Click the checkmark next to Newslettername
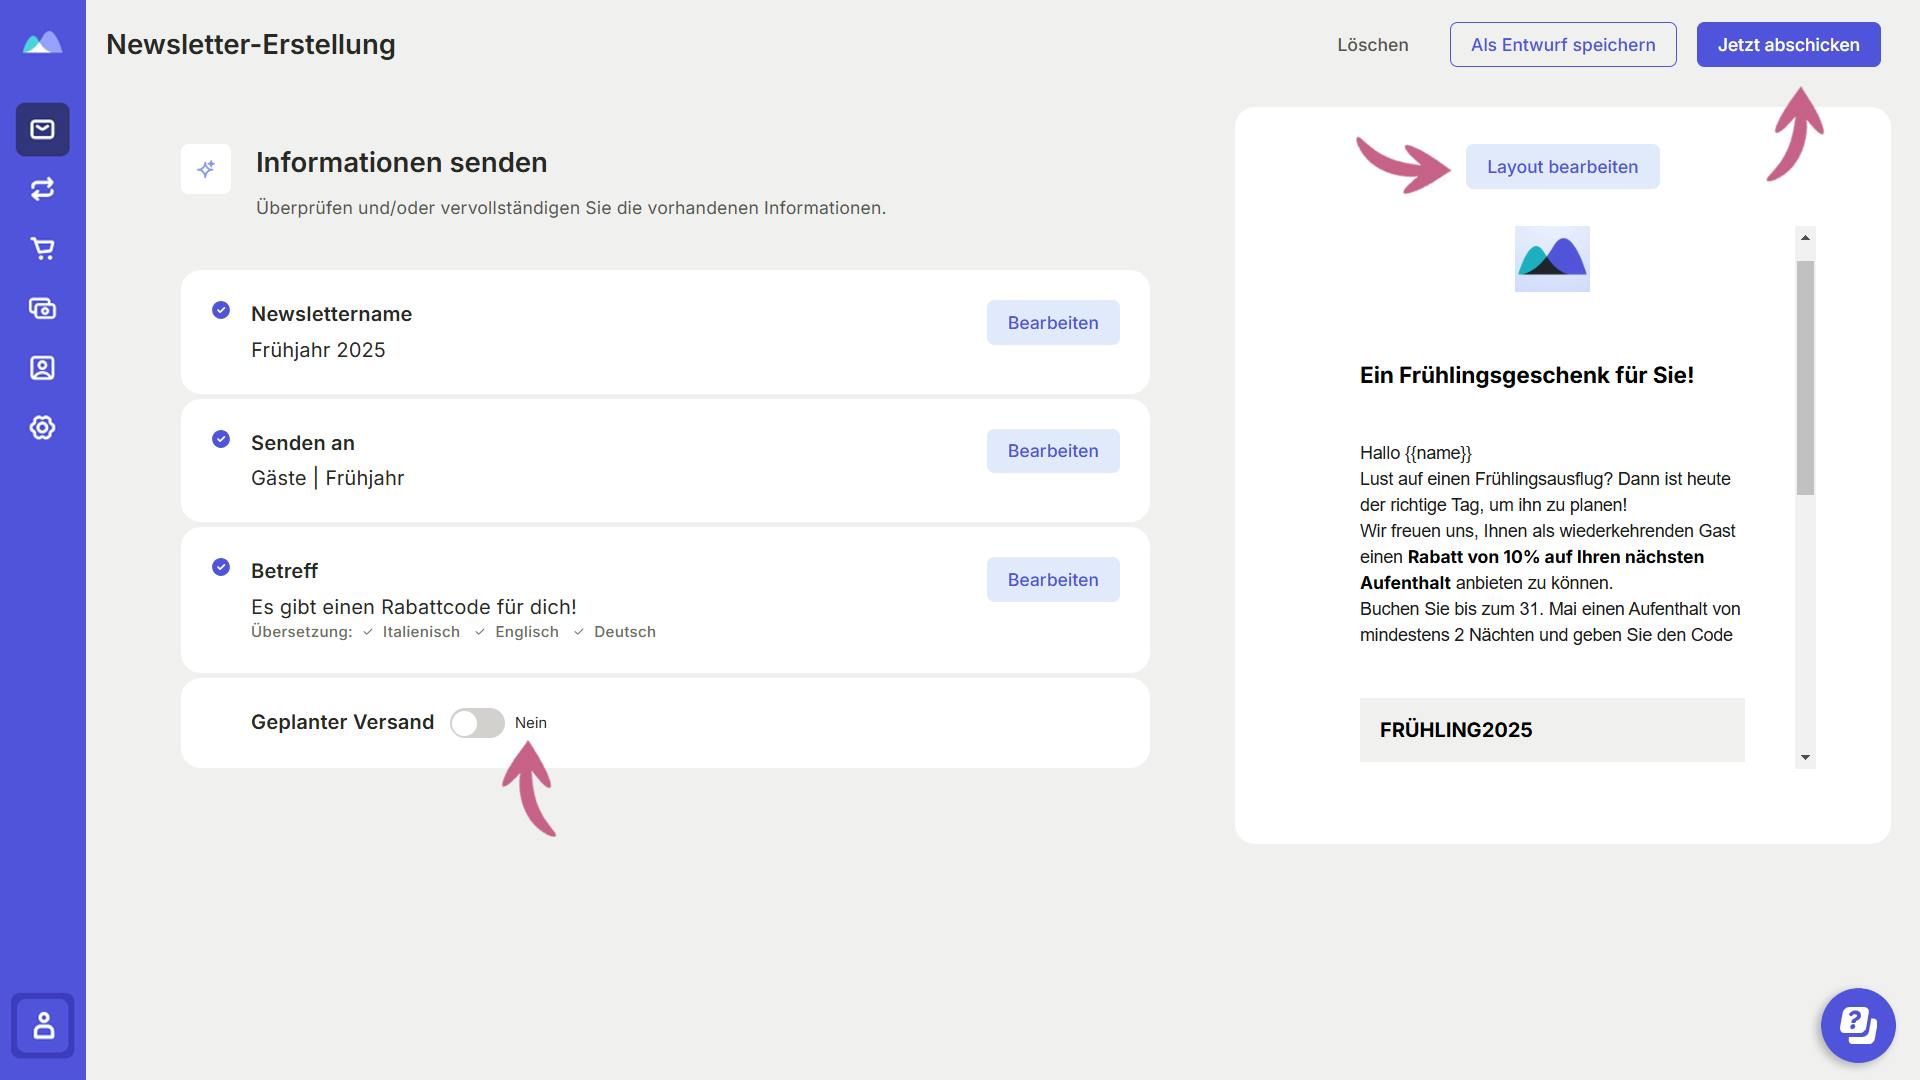Screen dimensions: 1920x1080 point(221,310)
